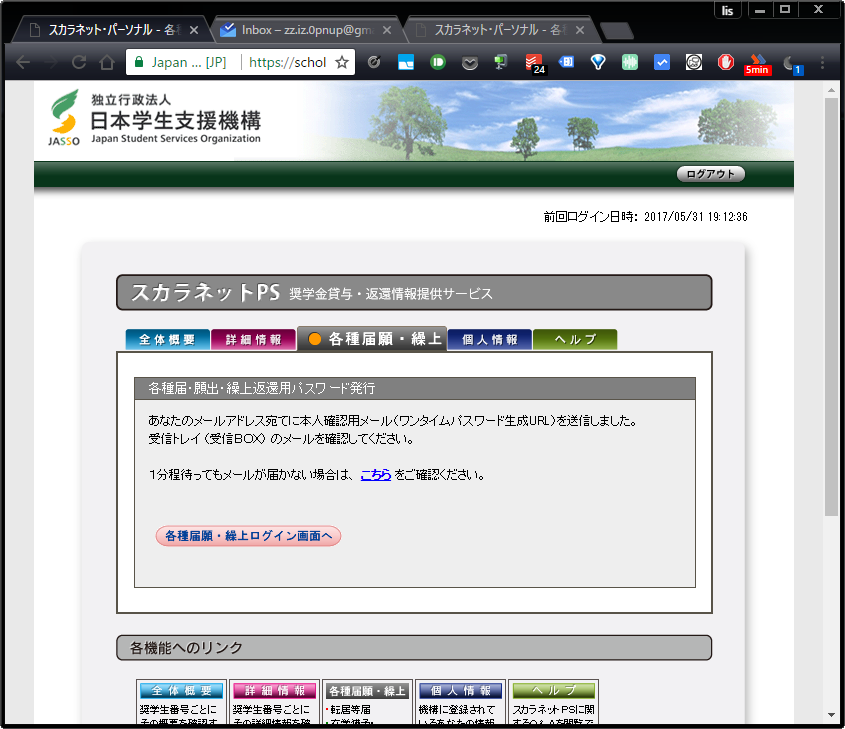Open the diamond-shaped extension icon

[x=598, y=63]
